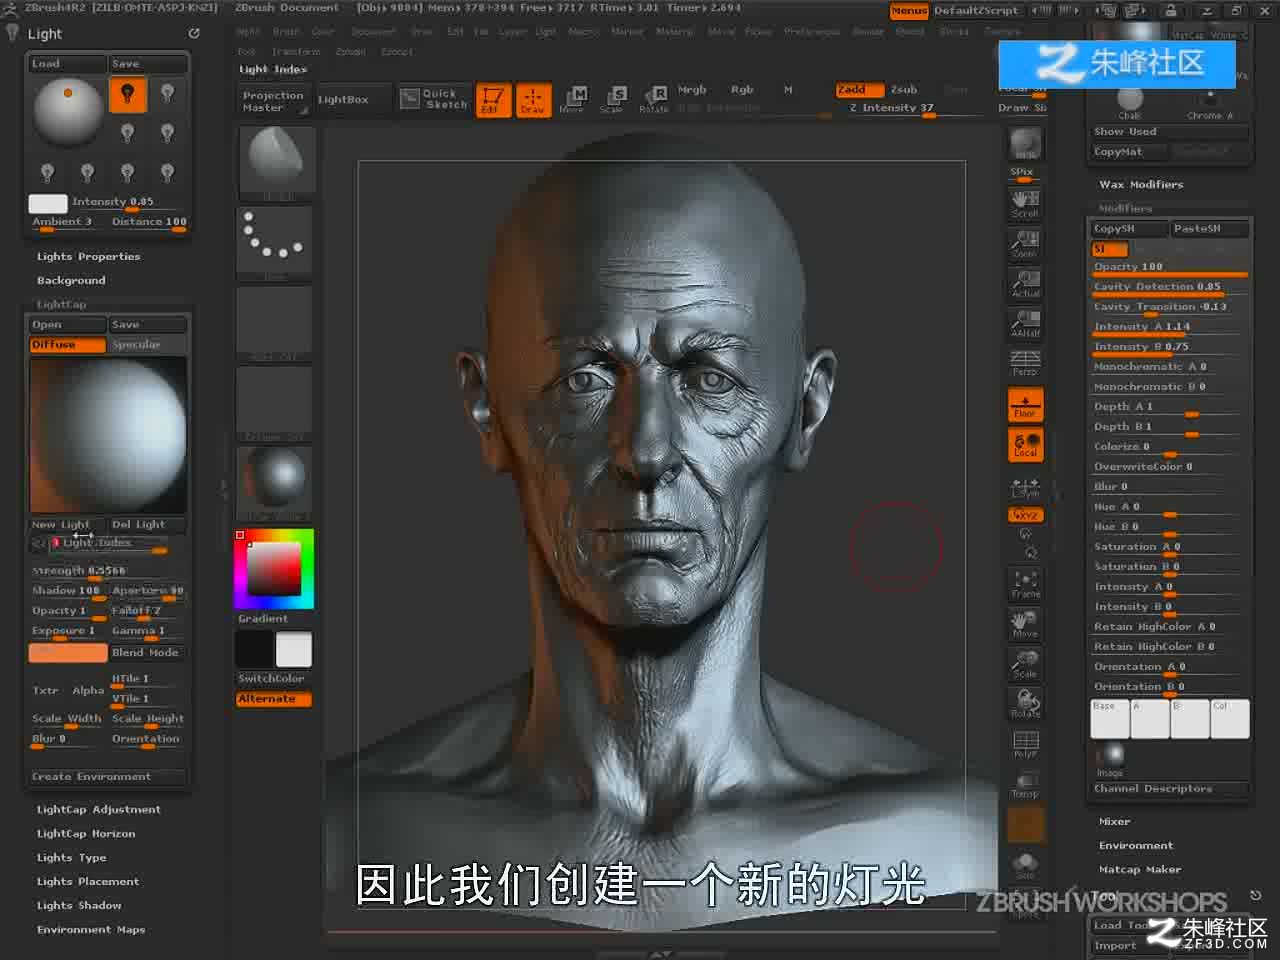
Task: Open the material sphere thumbnail
Action: point(276,483)
